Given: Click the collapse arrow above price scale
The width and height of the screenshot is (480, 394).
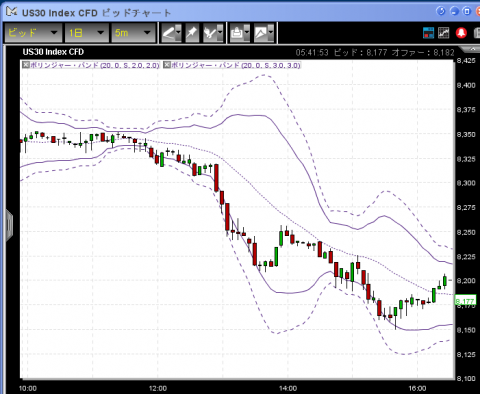Looking at the screenshot, I should [x=472, y=49].
